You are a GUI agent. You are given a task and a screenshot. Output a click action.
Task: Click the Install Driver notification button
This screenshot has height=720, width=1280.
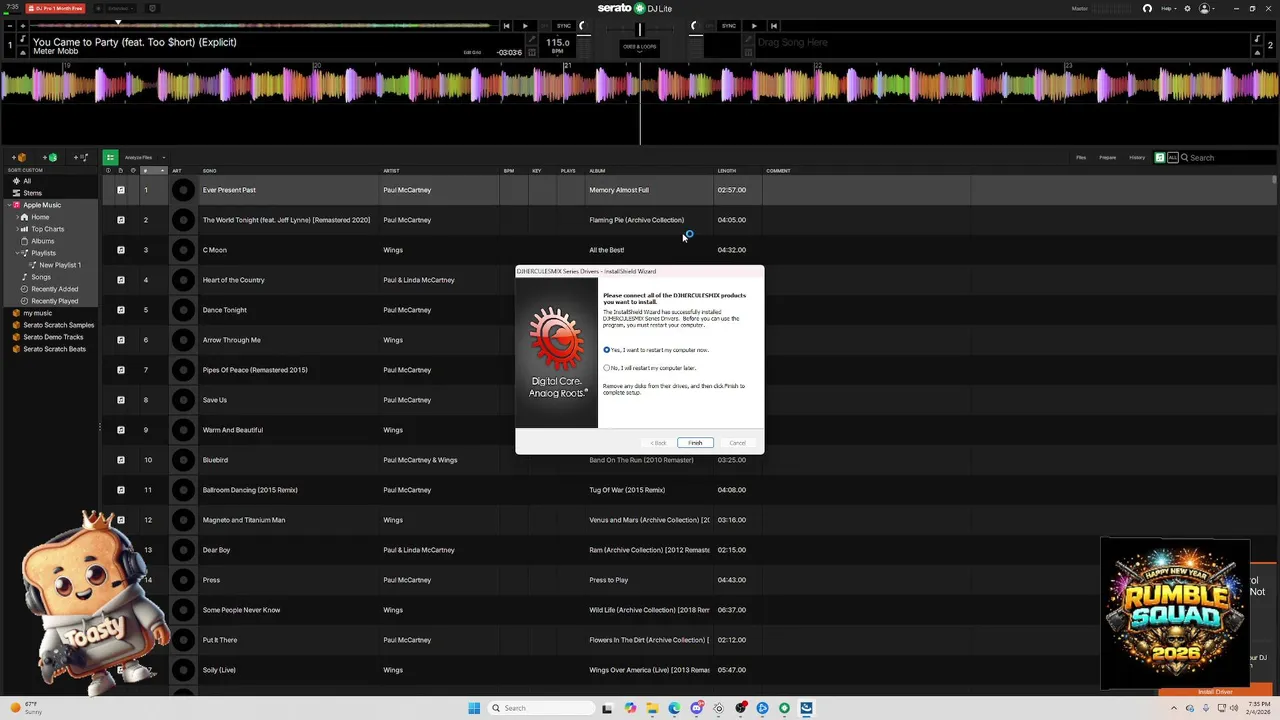tap(1216, 692)
